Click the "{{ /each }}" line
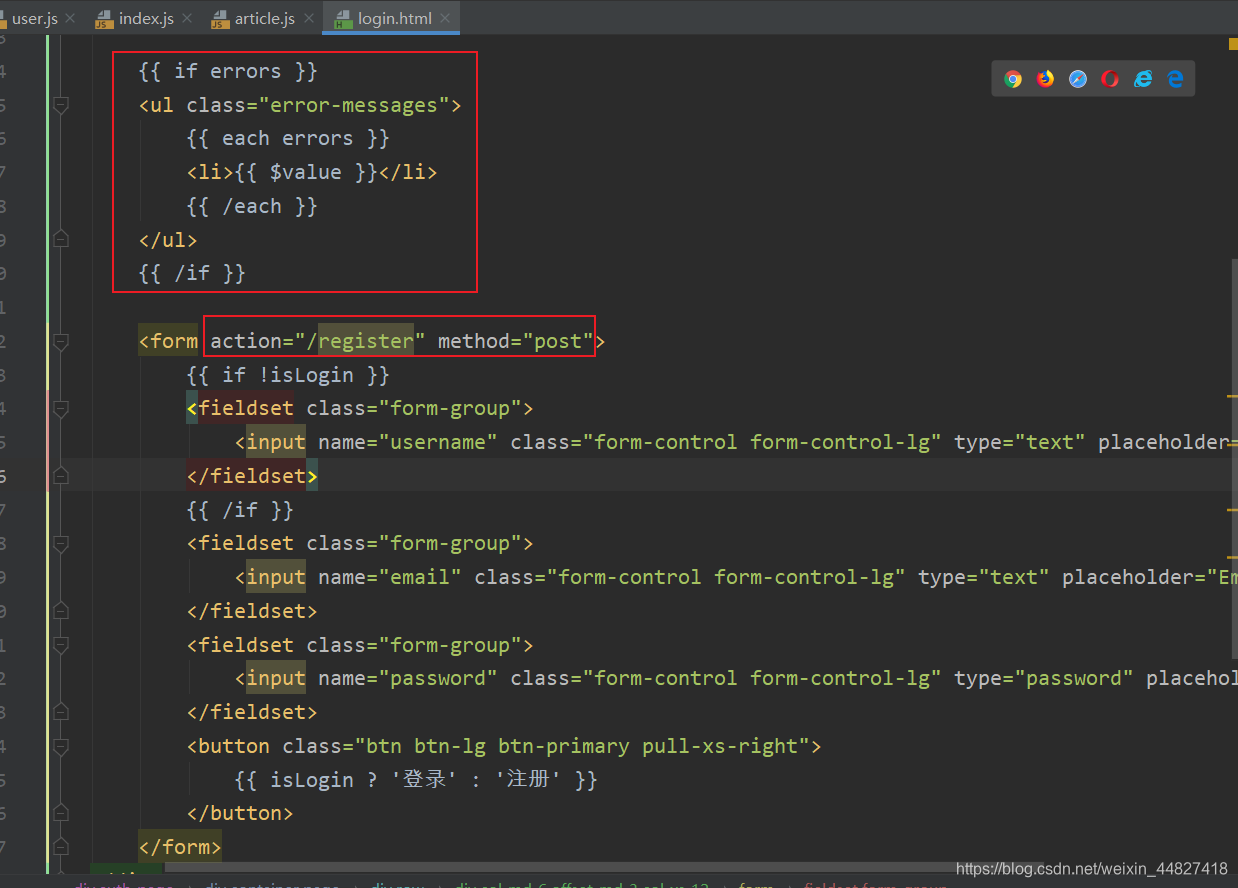 [252, 206]
